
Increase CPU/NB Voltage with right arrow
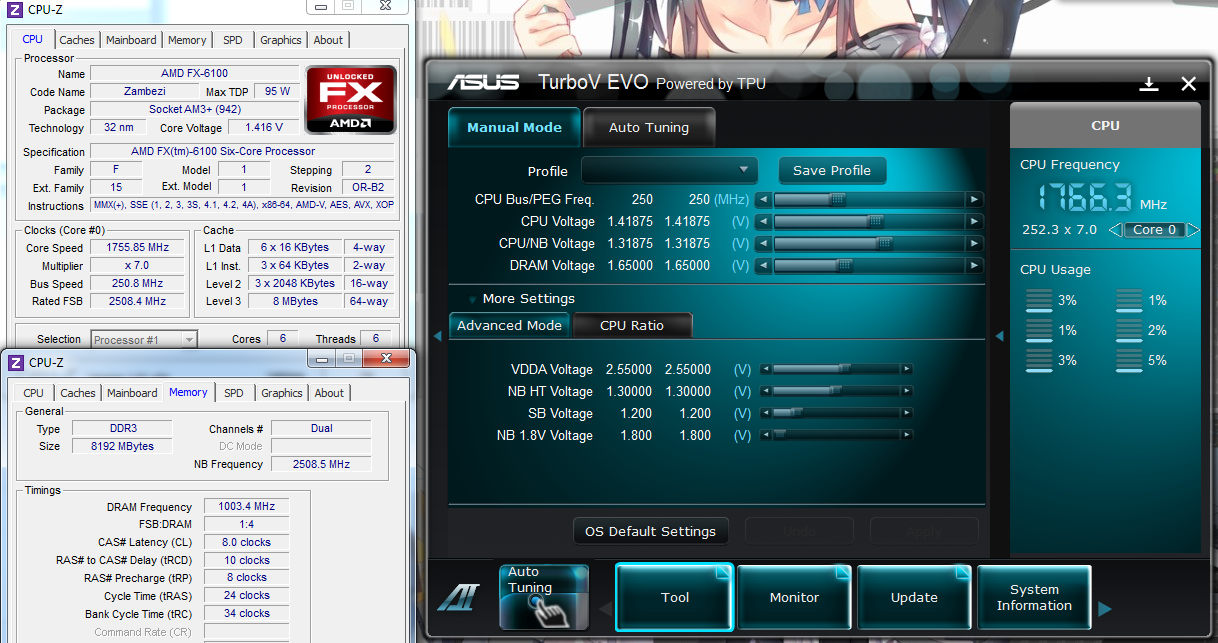click(975, 244)
